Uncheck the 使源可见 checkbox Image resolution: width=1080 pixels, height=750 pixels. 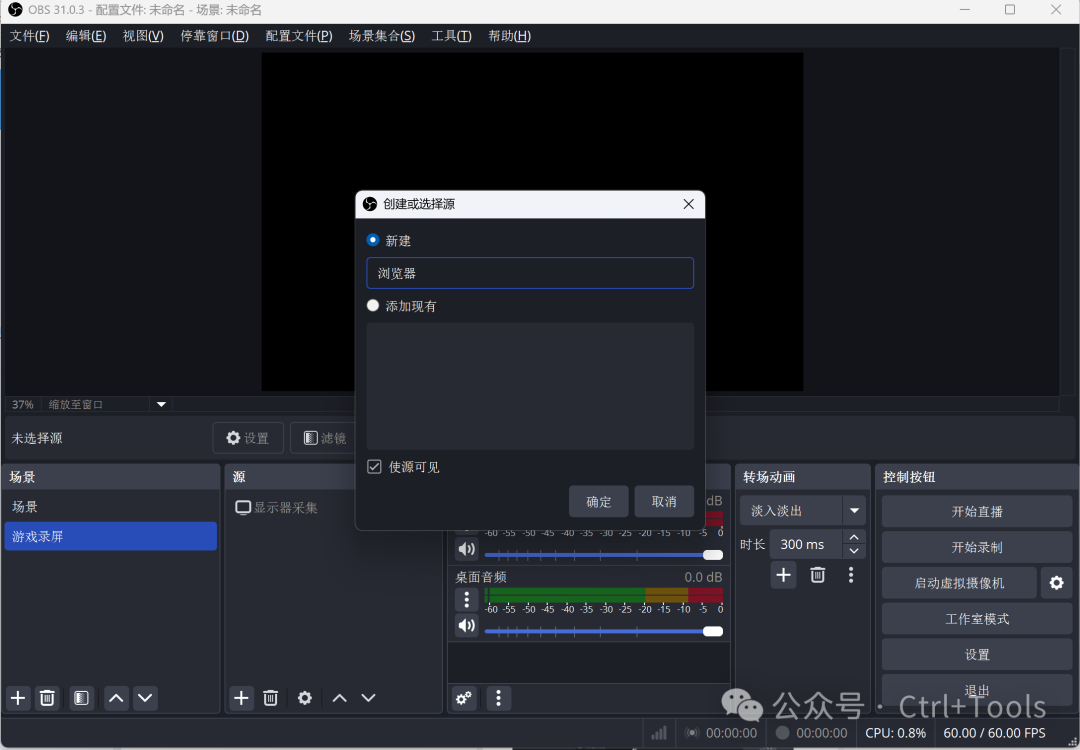pyautogui.click(x=374, y=467)
